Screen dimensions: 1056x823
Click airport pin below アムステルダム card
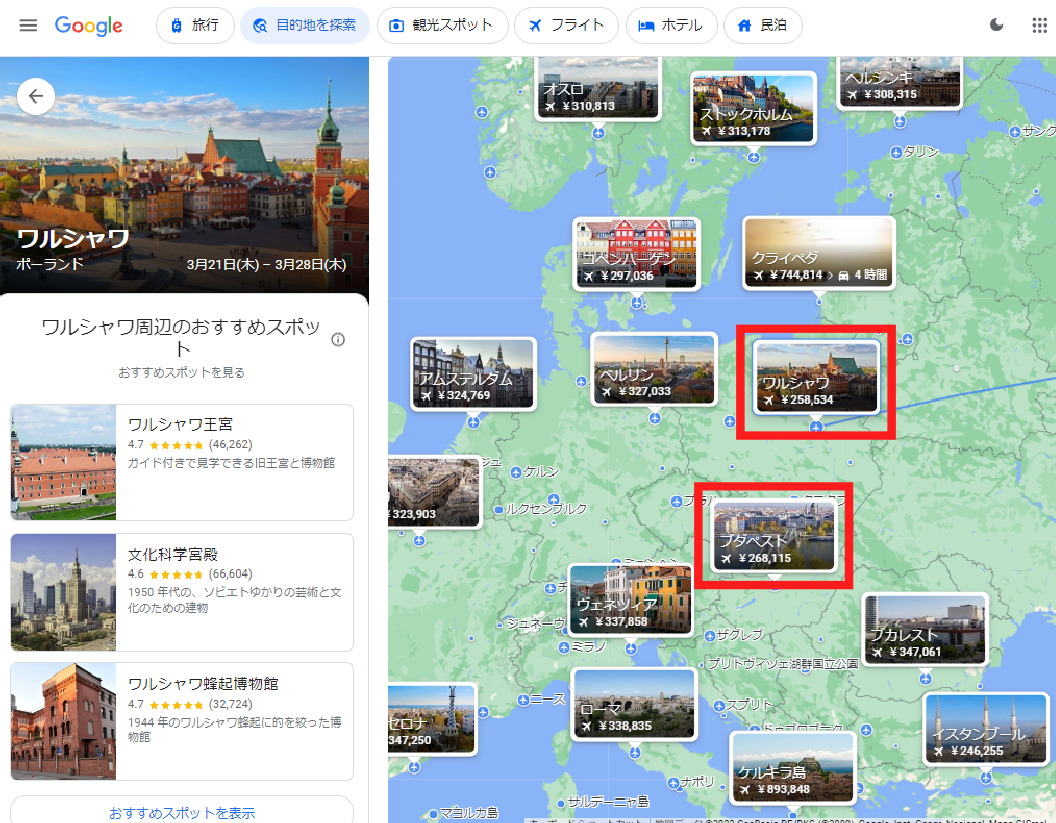coord(473,422)
